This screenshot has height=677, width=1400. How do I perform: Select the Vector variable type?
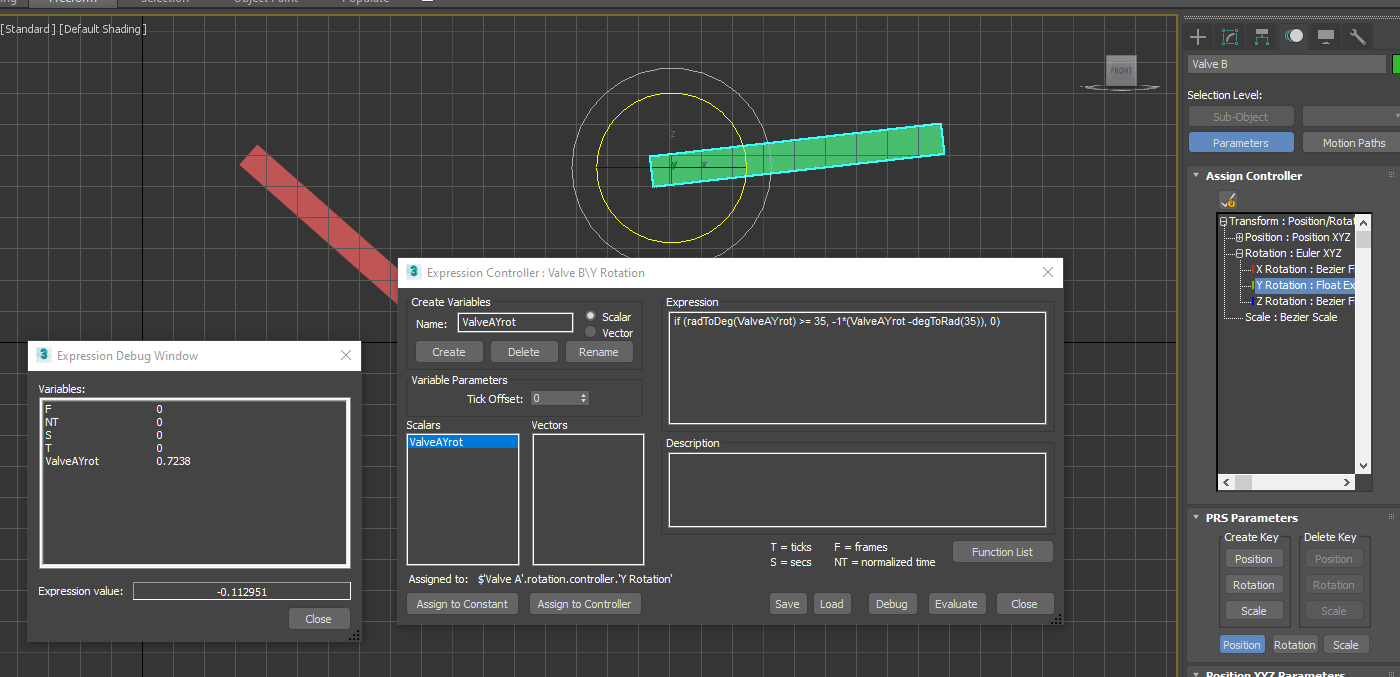(x=592, y=332)
